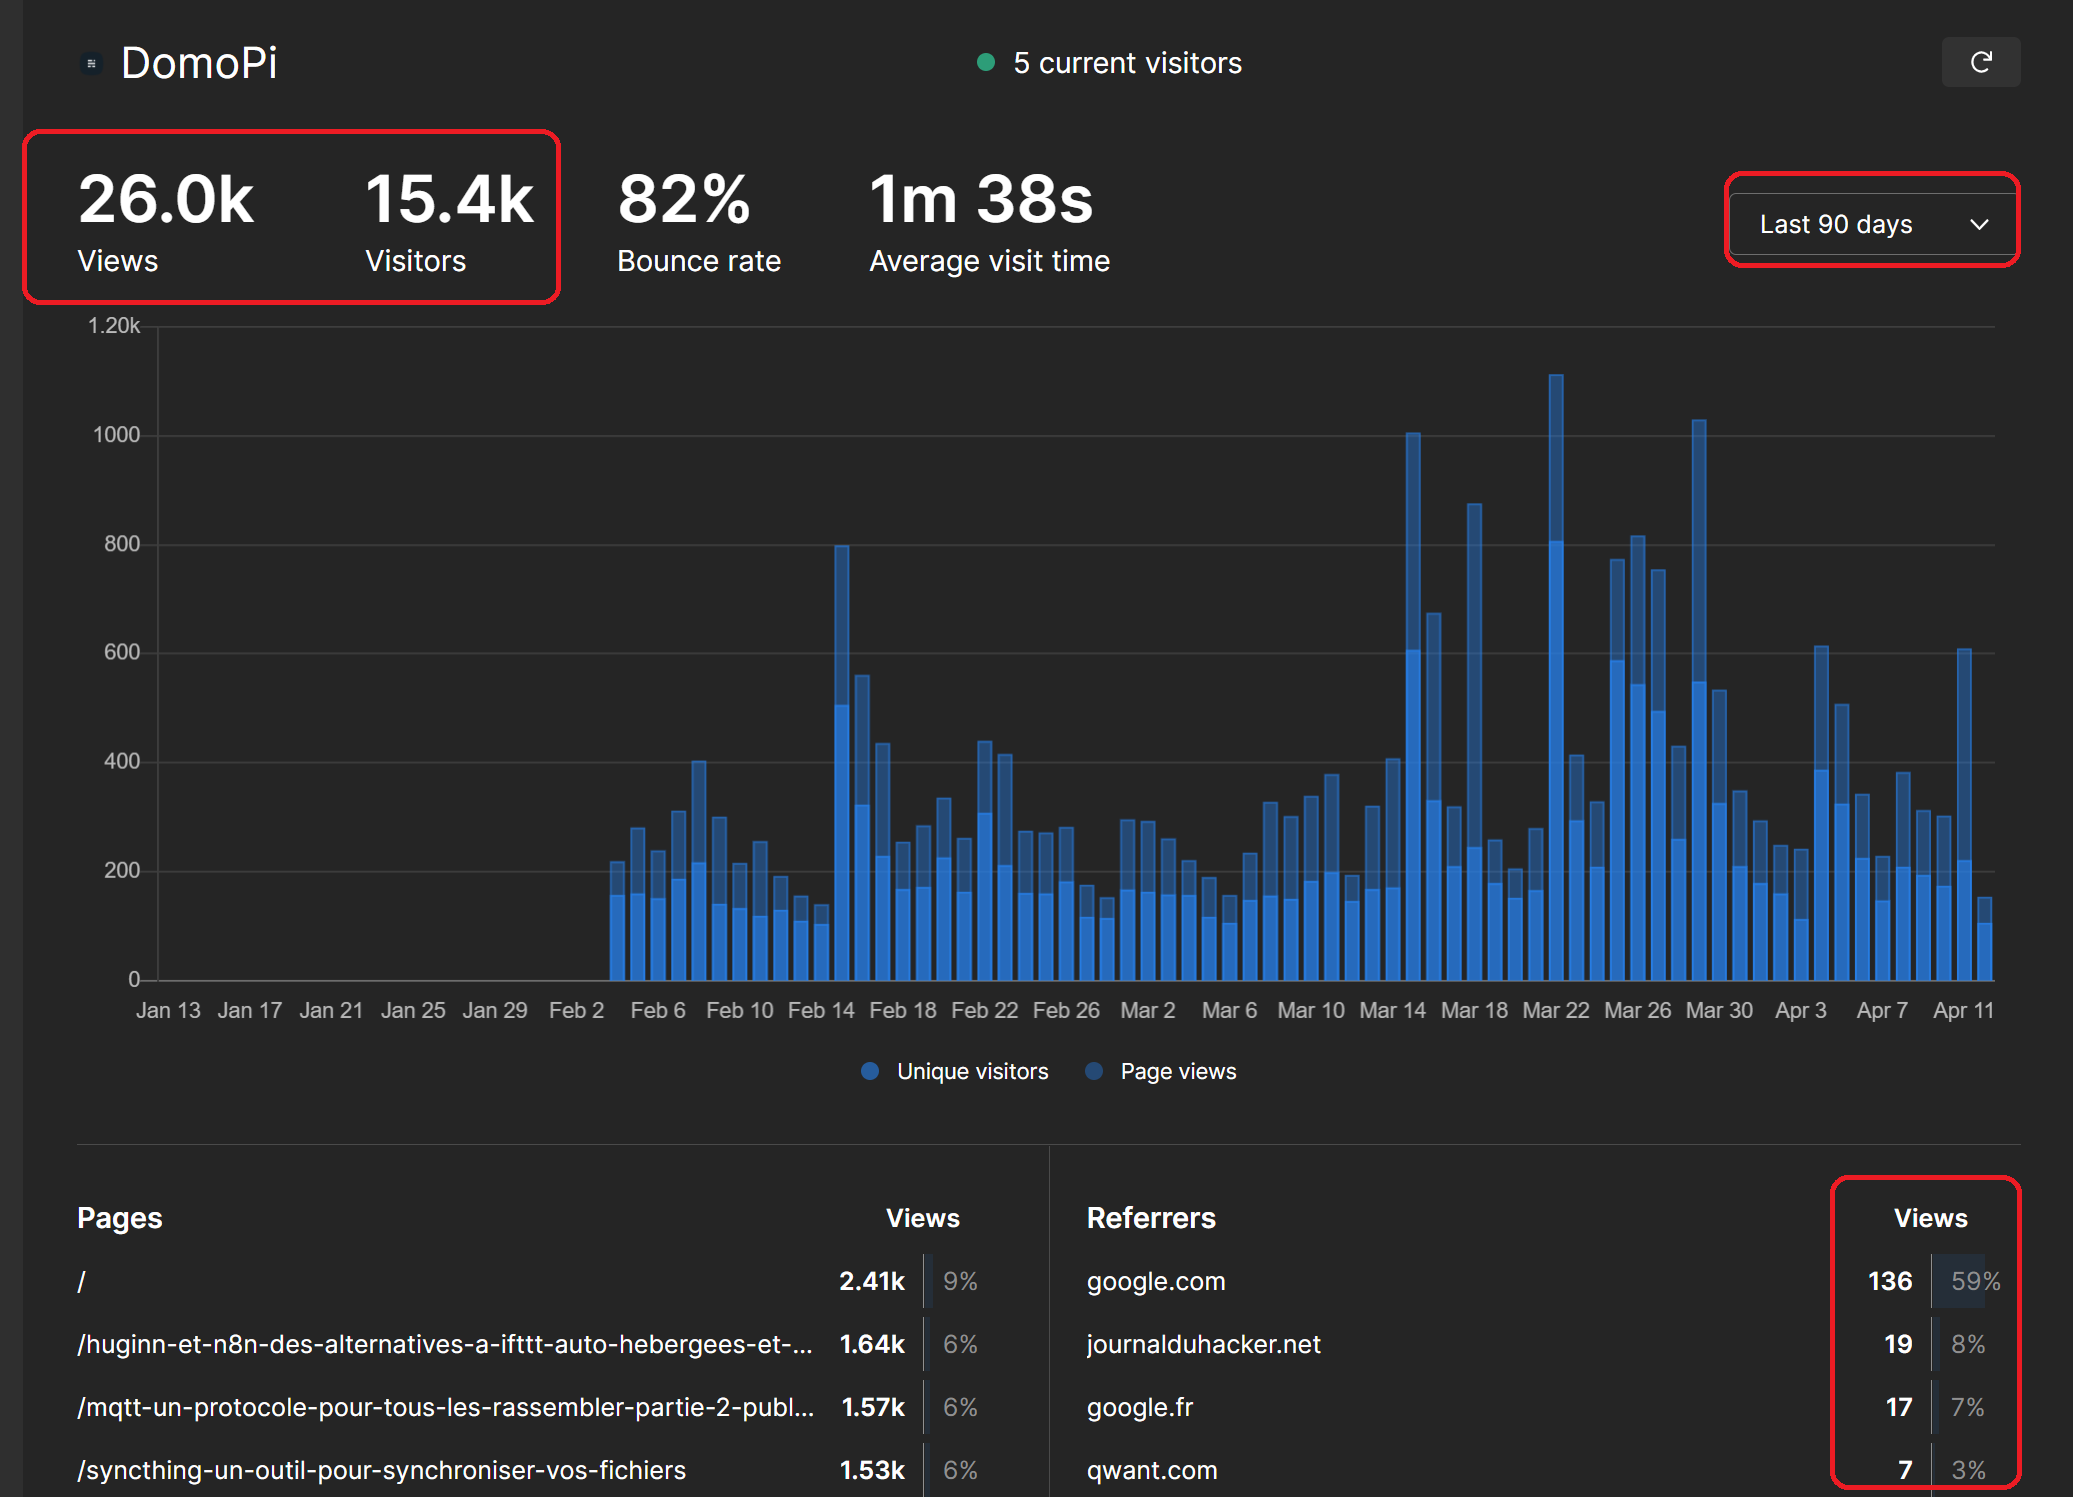
Task: Click the journalduhacker.net referrer
Action: point(1203,1344)
